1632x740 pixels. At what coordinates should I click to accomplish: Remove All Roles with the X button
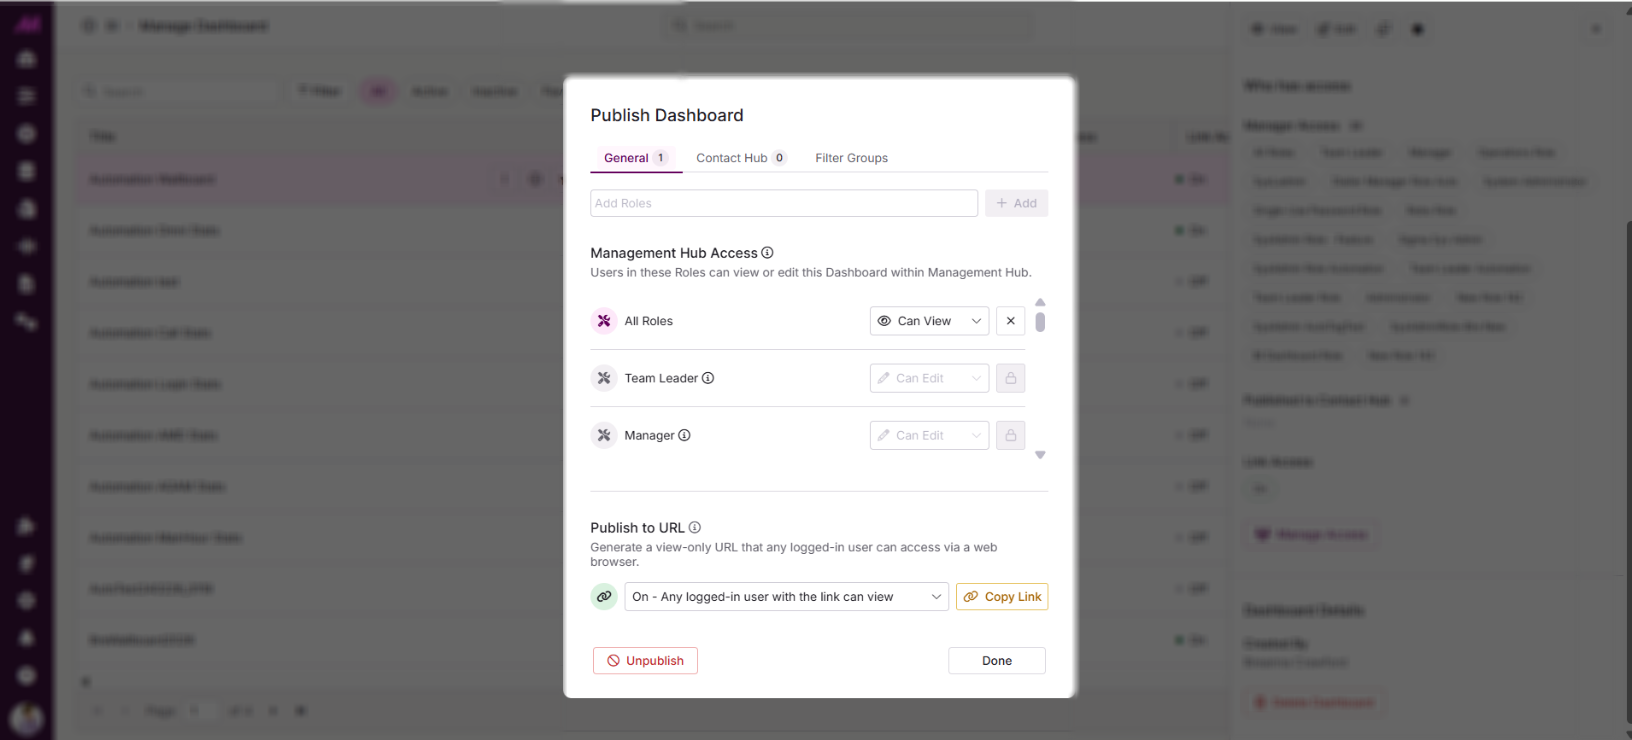(x=1011, y=321)
